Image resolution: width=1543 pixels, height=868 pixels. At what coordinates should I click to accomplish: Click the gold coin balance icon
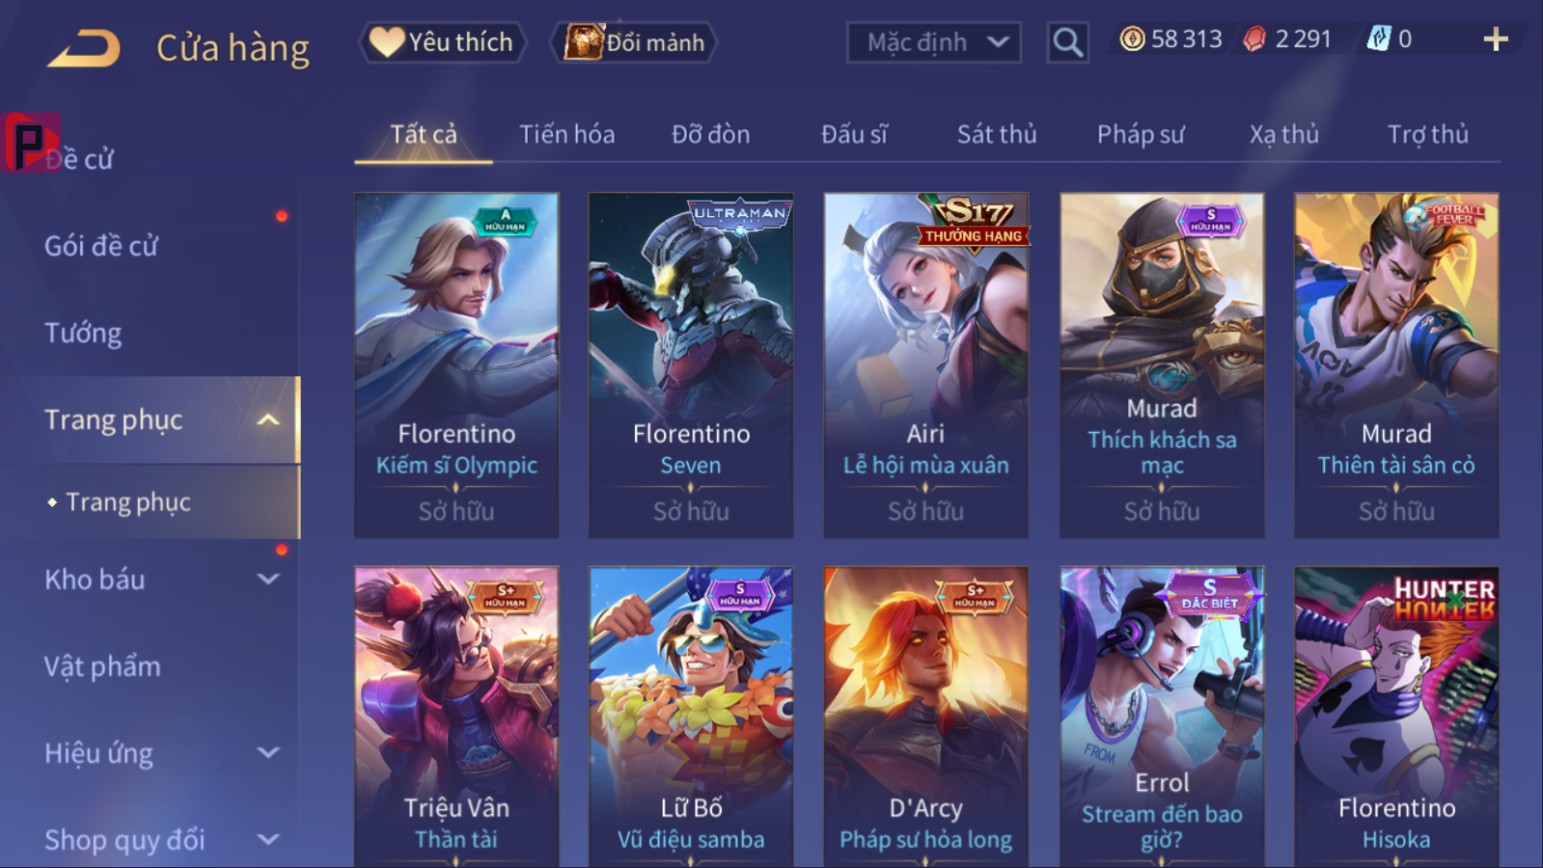click(1132, 39)
